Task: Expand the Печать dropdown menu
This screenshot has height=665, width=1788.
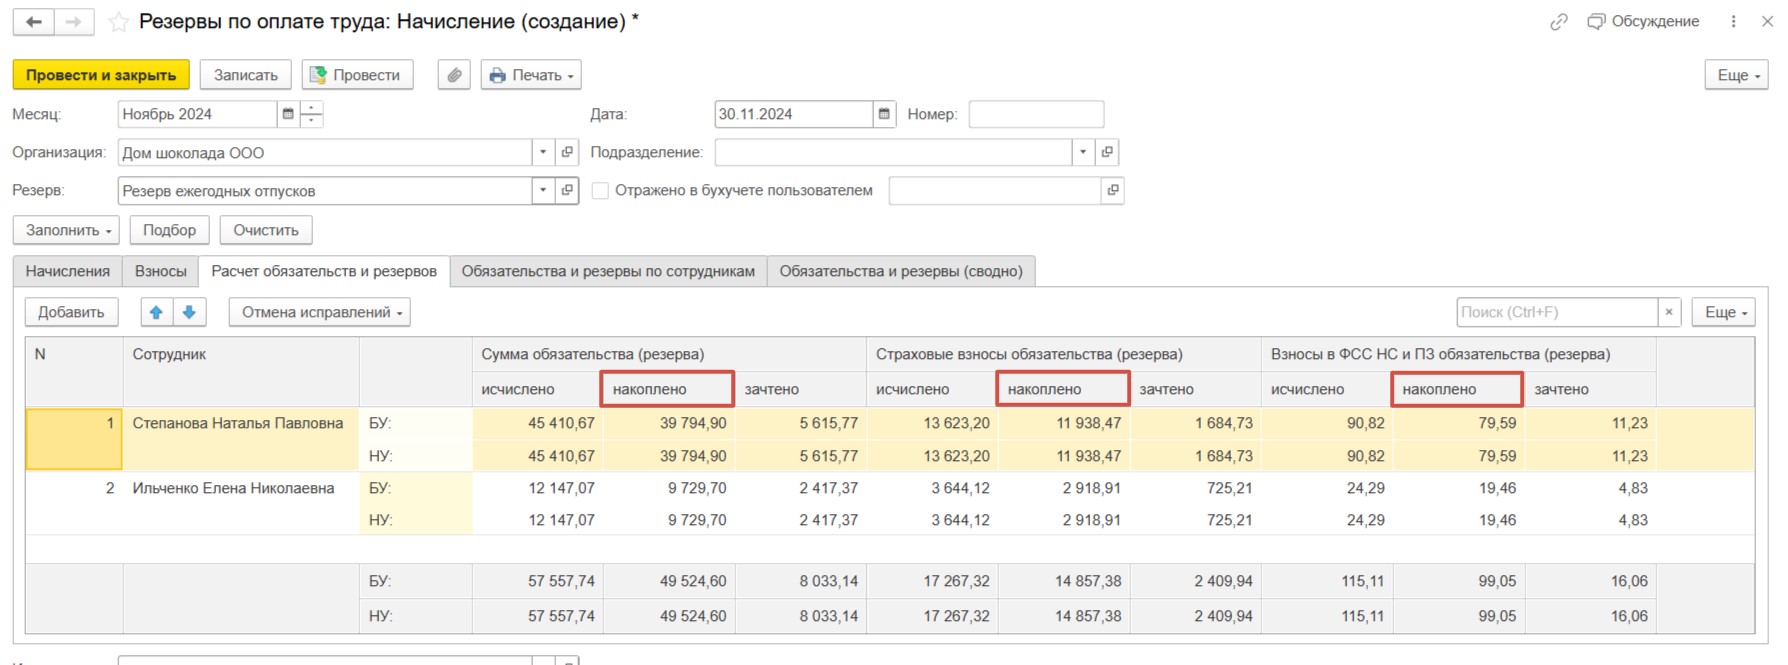Action: pos(531,75)
